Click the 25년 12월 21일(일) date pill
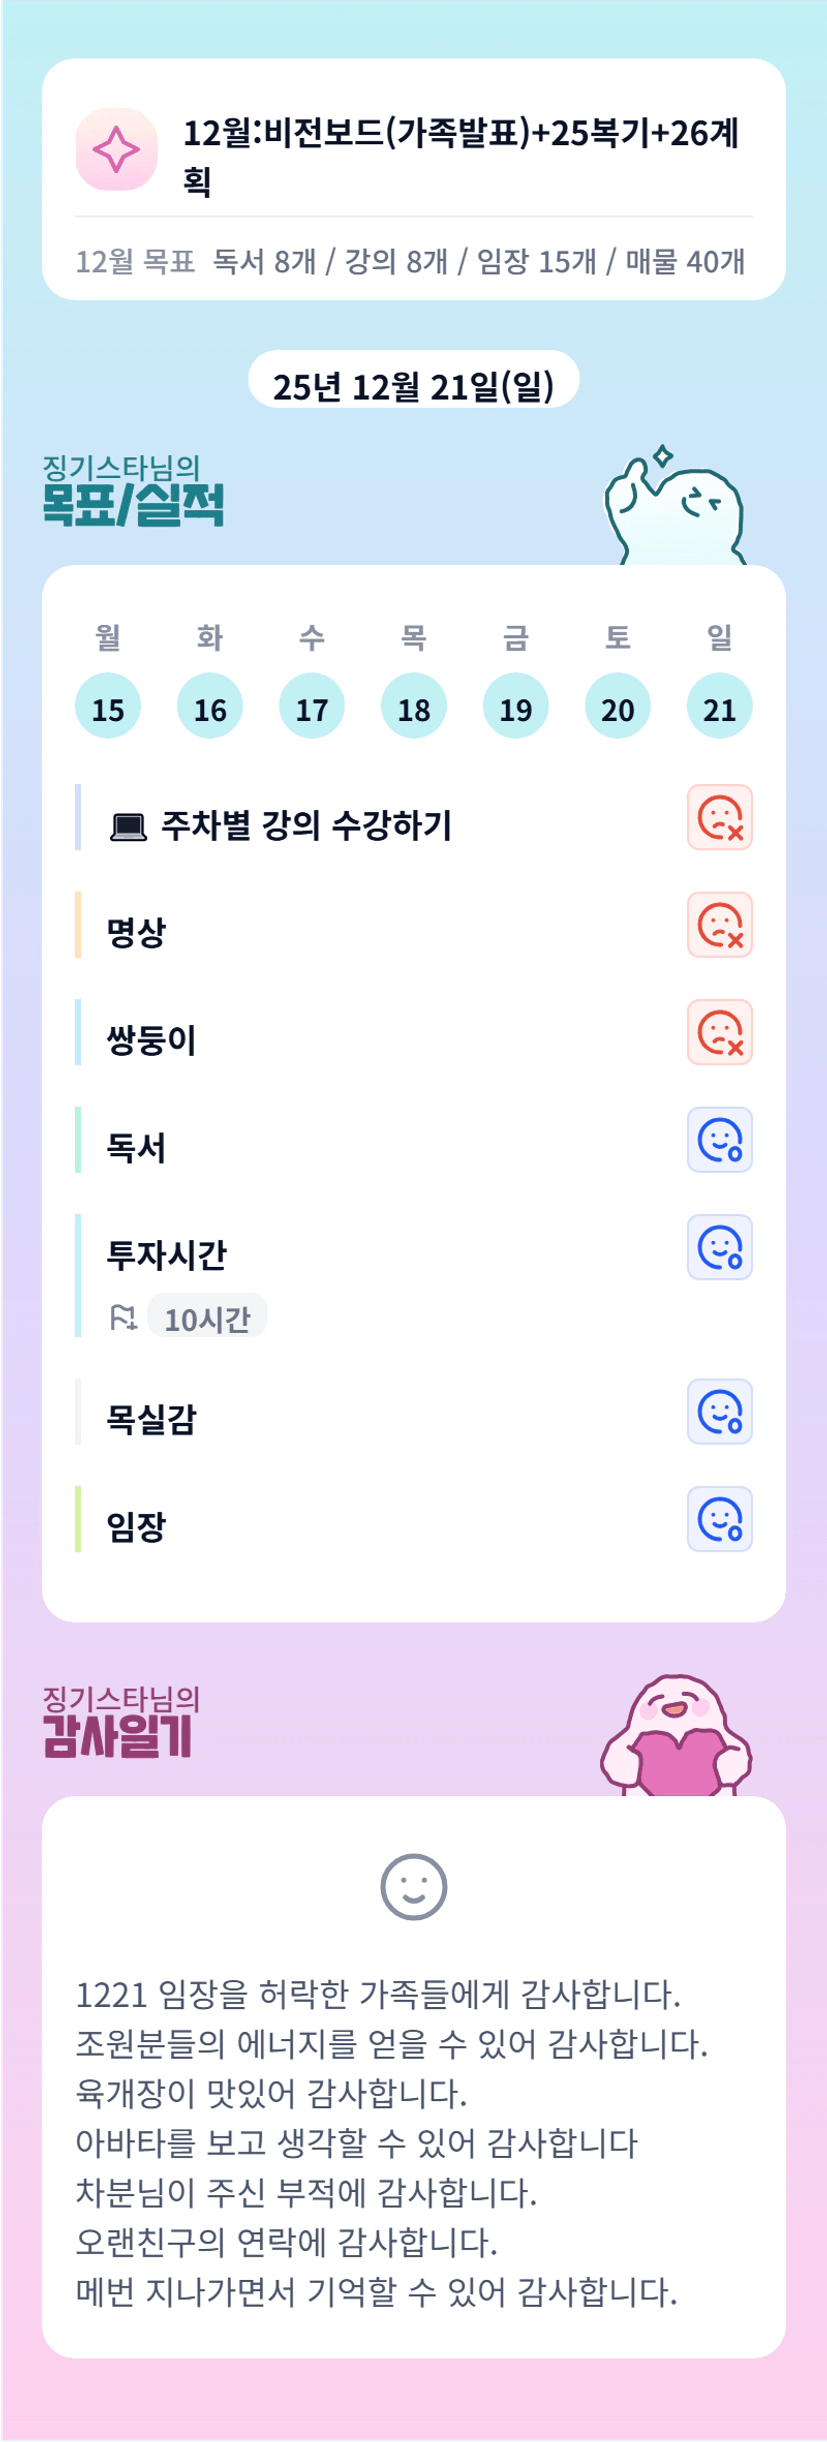 [x=413, y=386]
